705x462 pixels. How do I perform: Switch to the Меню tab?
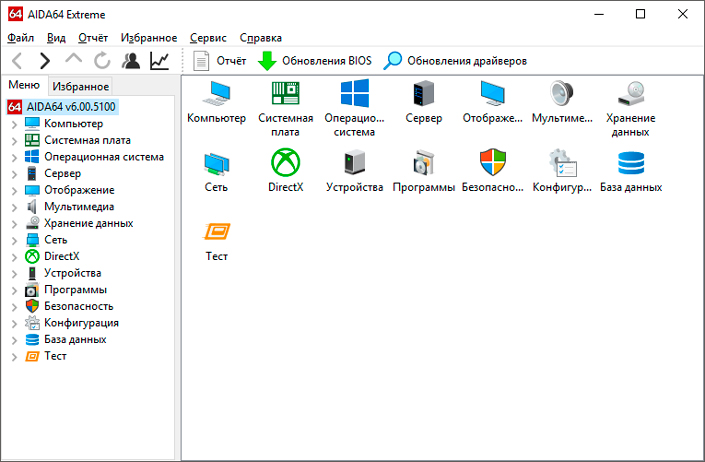[x=24, y=85]
